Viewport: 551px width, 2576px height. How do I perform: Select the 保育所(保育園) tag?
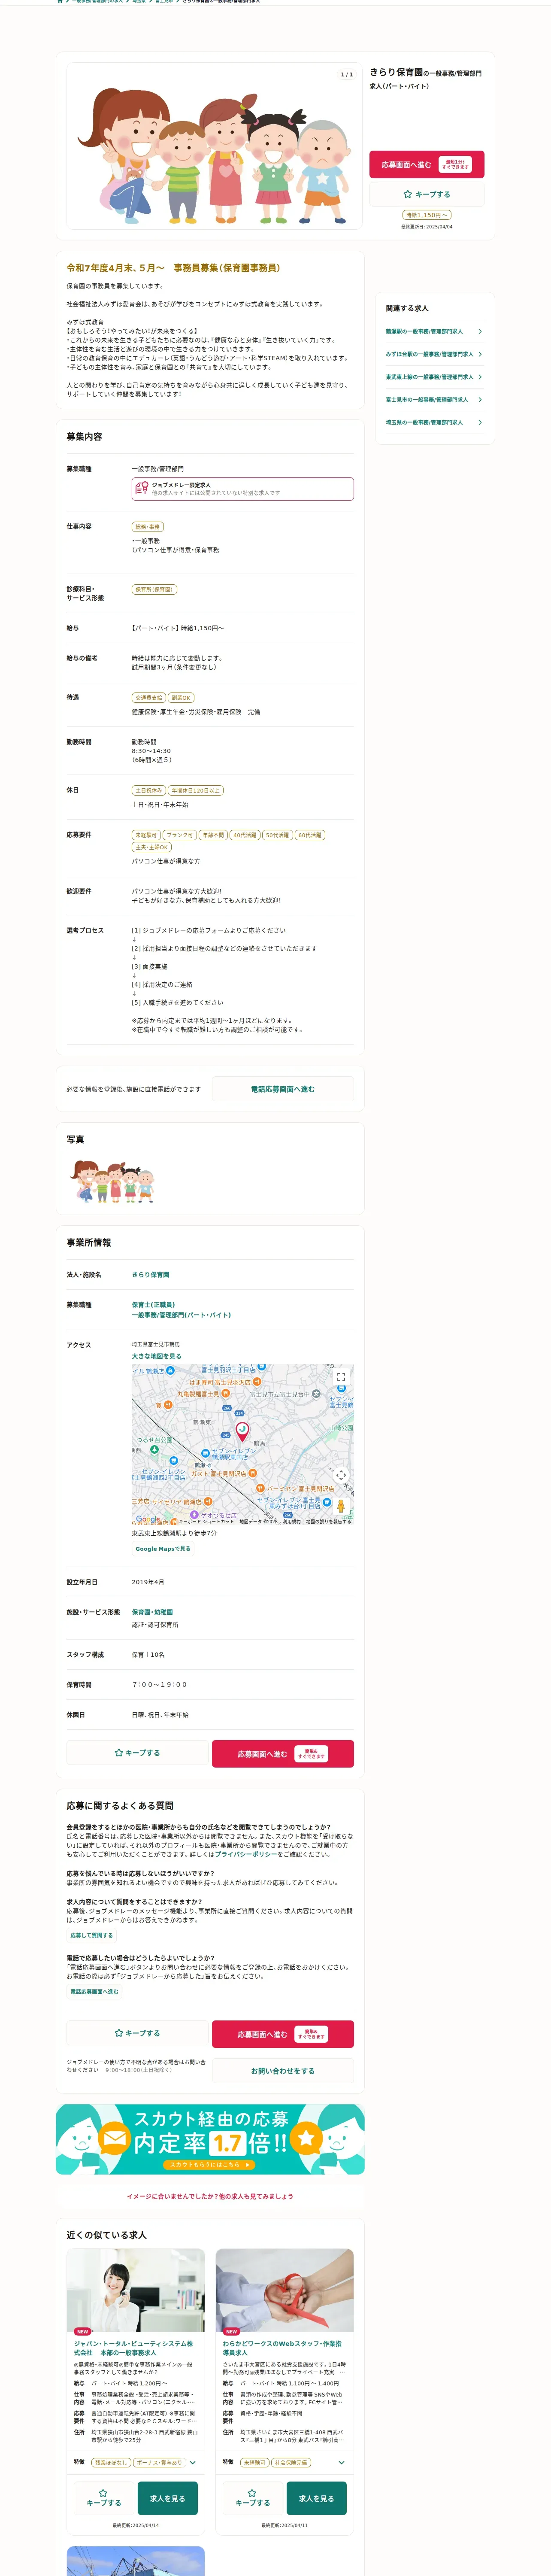154,589
